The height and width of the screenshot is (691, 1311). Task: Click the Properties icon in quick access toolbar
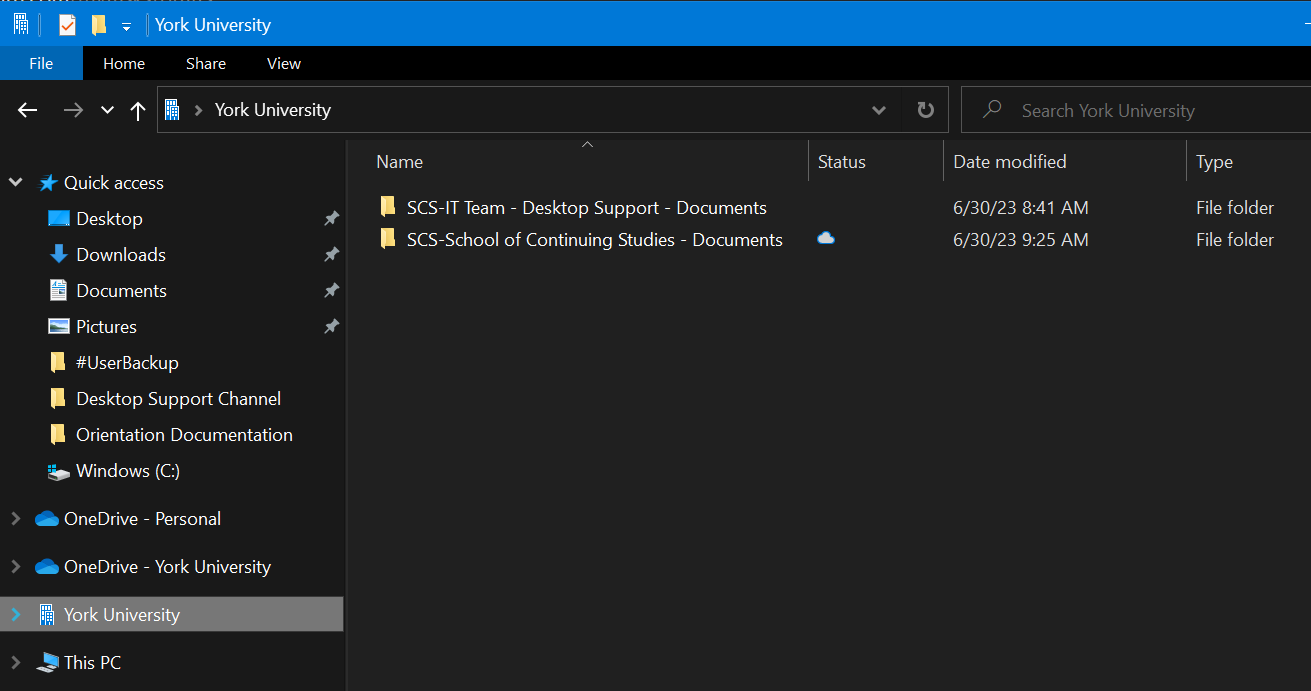point(67,25)
